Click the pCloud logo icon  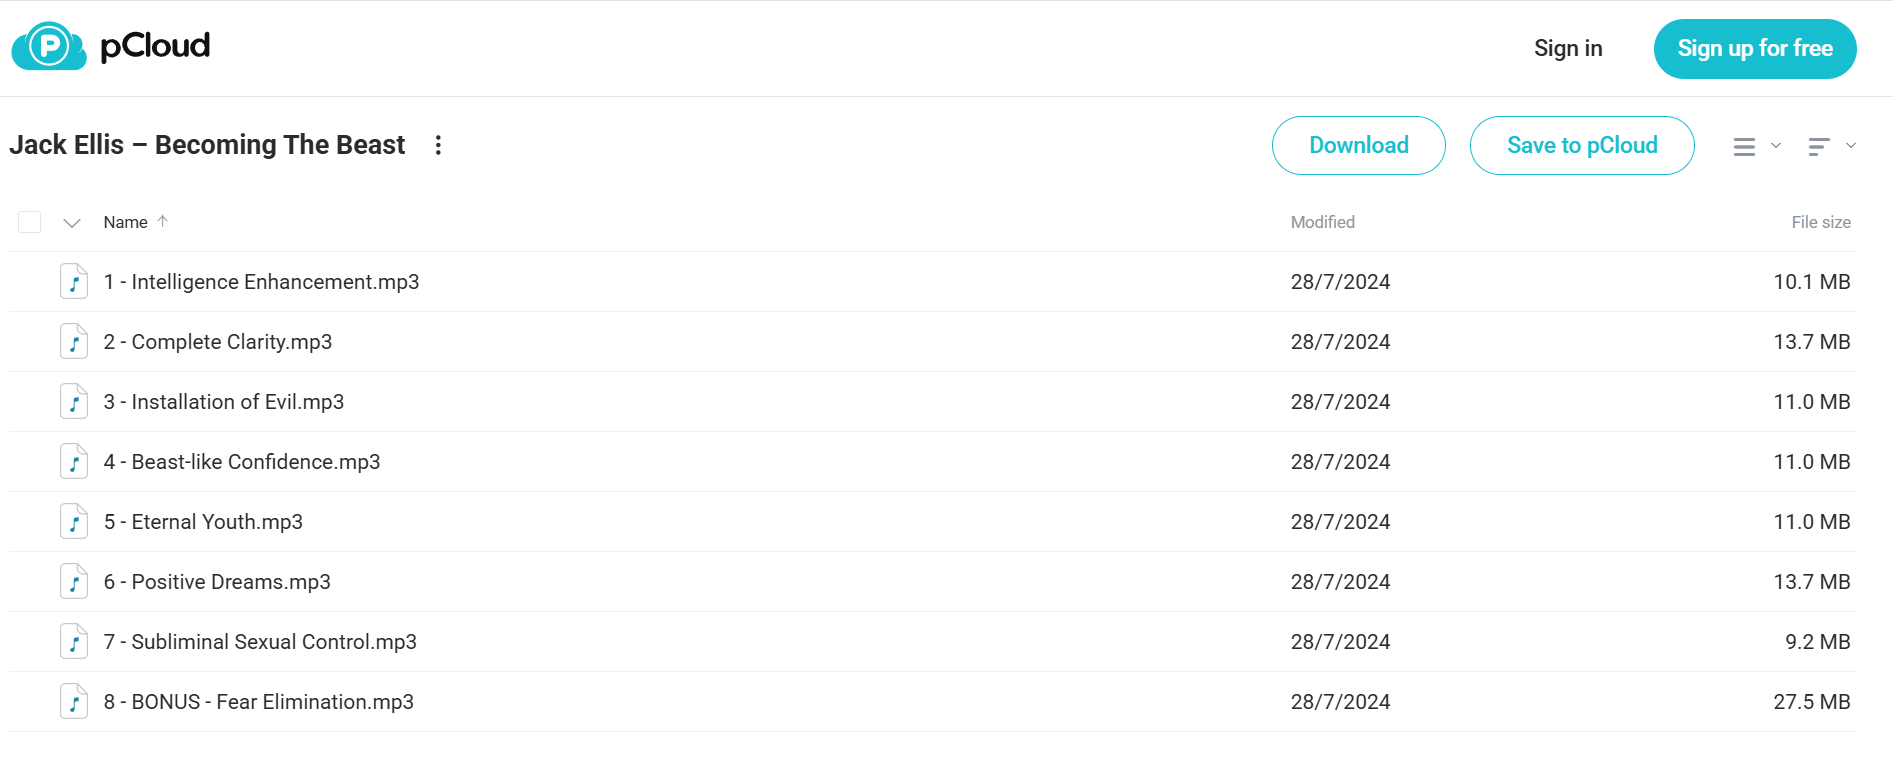coord(49,46)
